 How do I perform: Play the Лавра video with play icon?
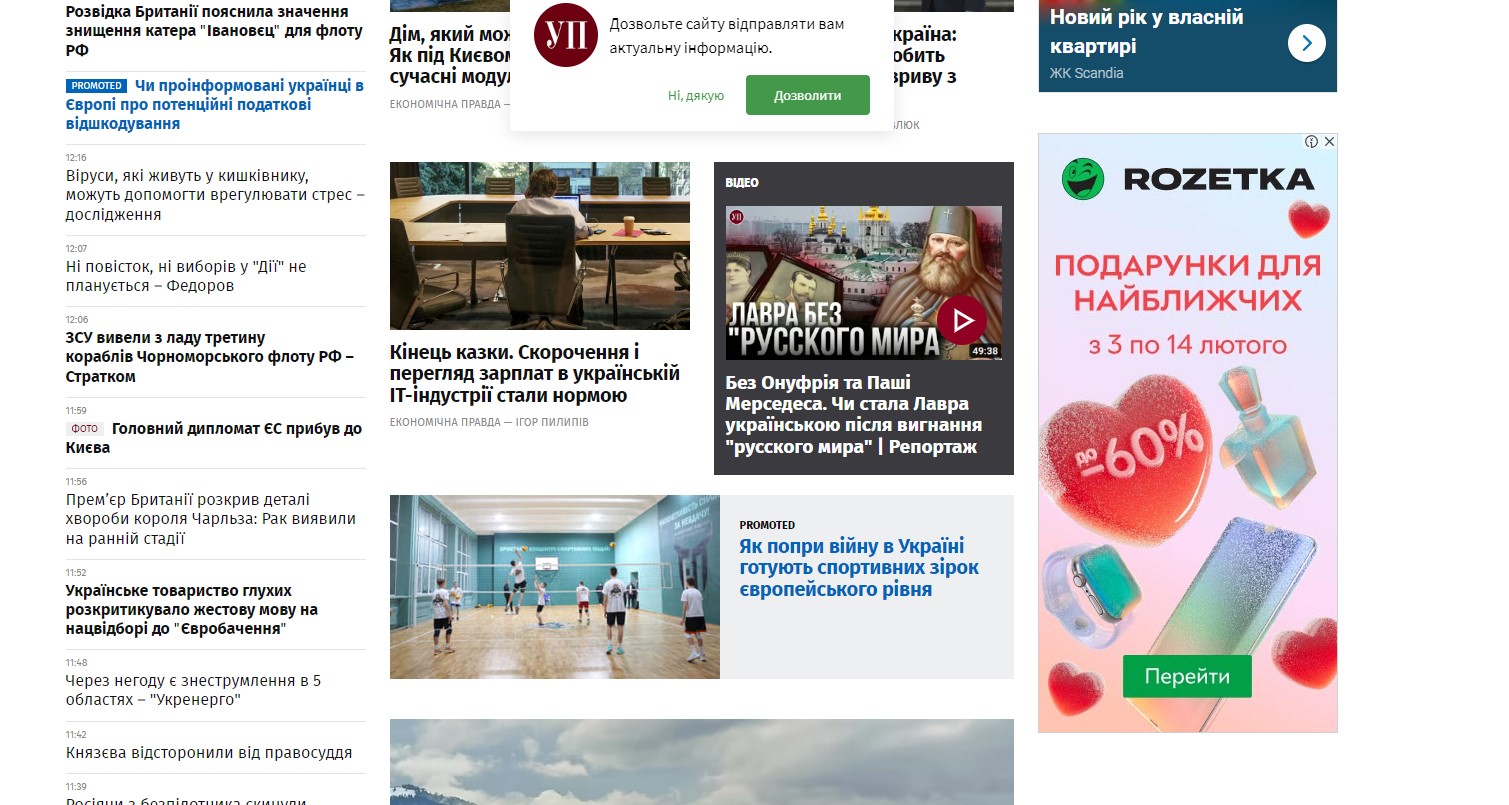(961, 320)
